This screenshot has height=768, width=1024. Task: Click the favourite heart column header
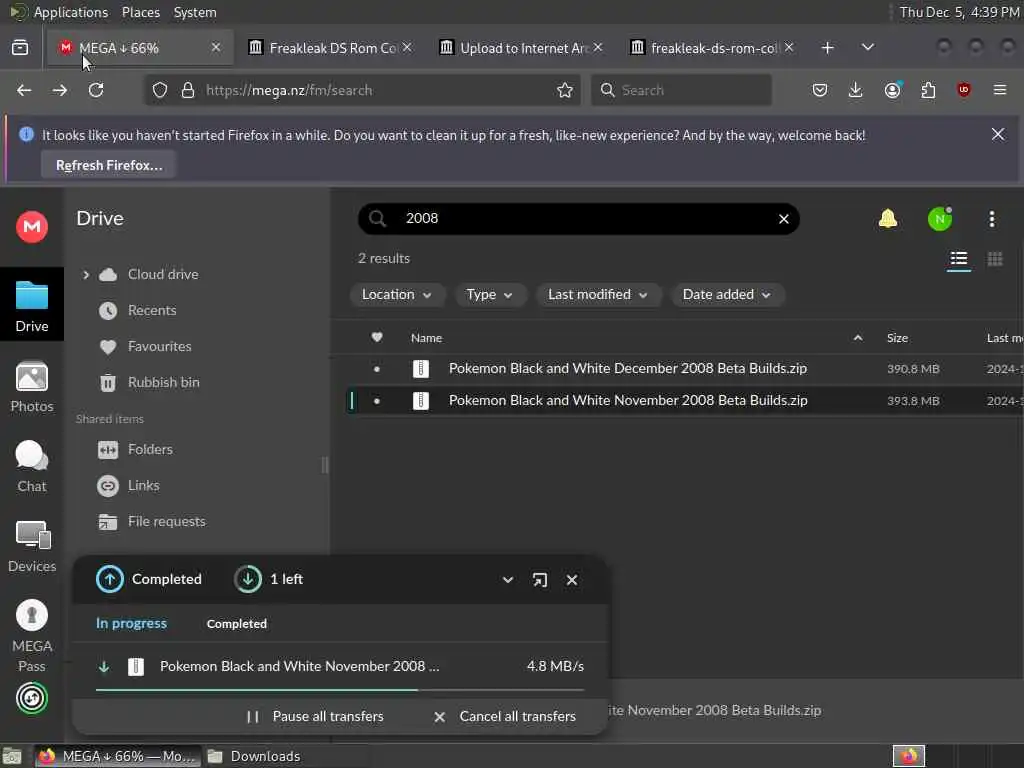377,338
